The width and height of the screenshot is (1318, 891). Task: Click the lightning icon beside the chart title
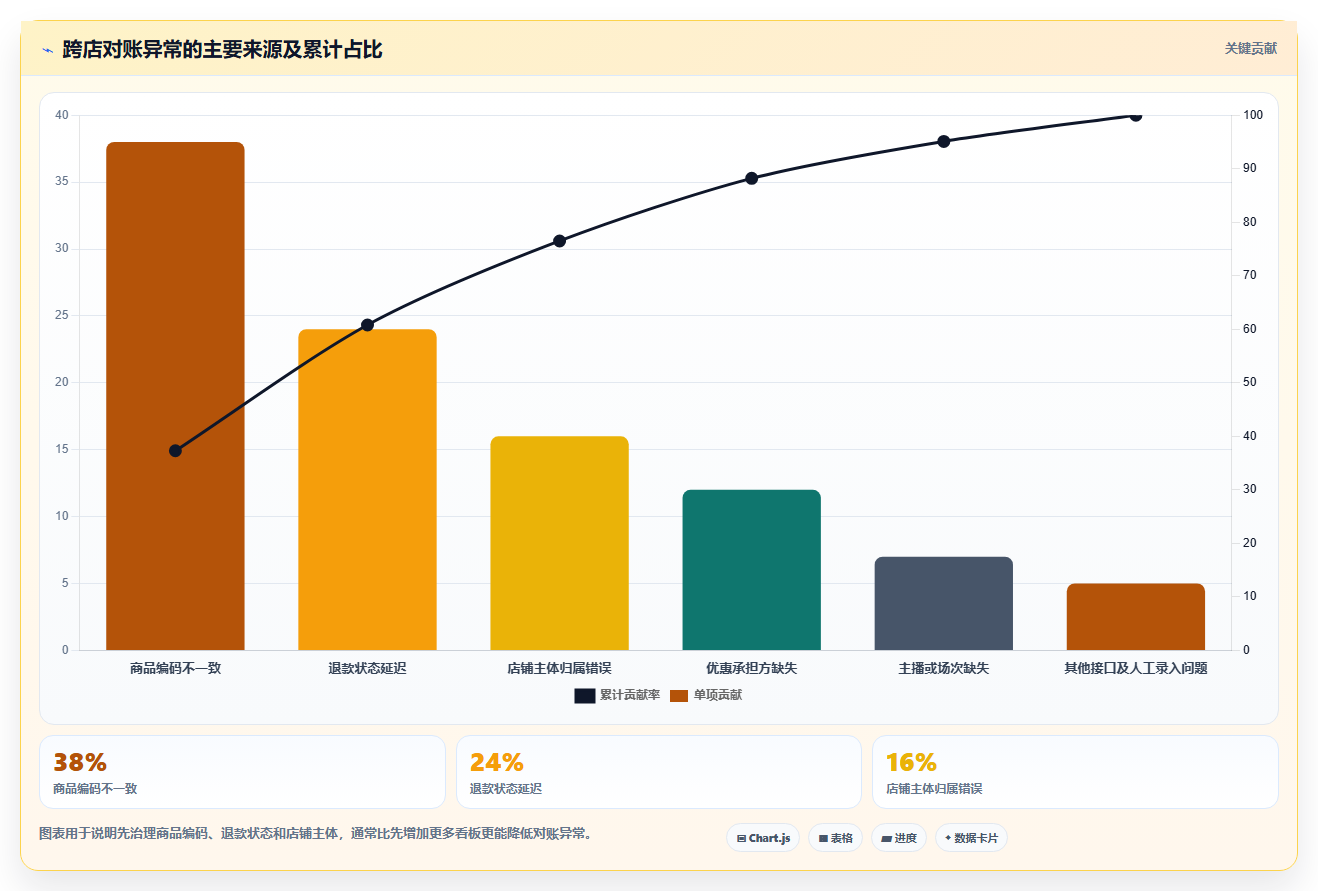click(x=47, y=49)
